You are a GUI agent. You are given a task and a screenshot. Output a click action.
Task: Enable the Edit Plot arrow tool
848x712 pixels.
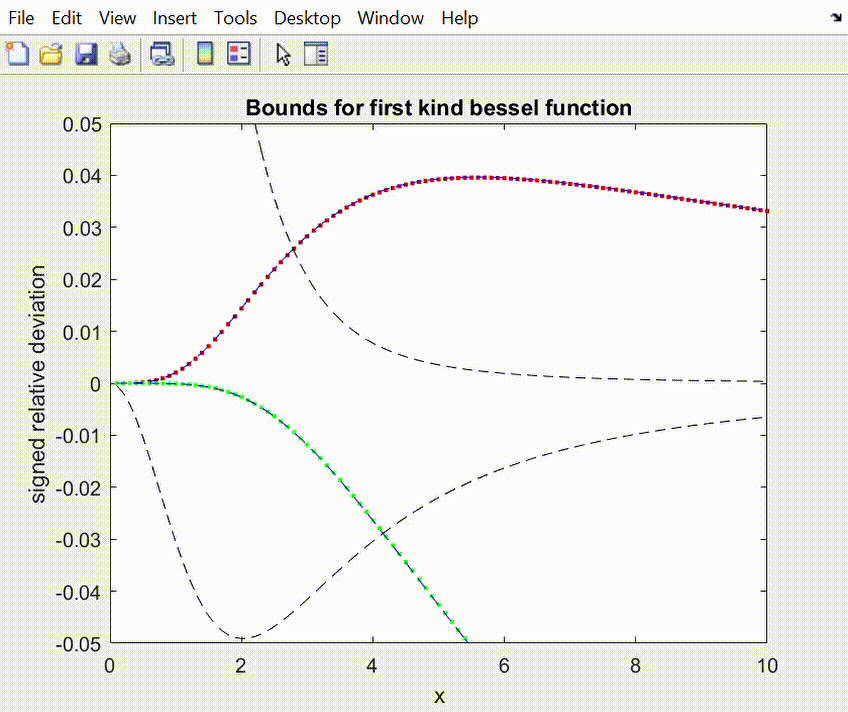(x=283, y=54)
